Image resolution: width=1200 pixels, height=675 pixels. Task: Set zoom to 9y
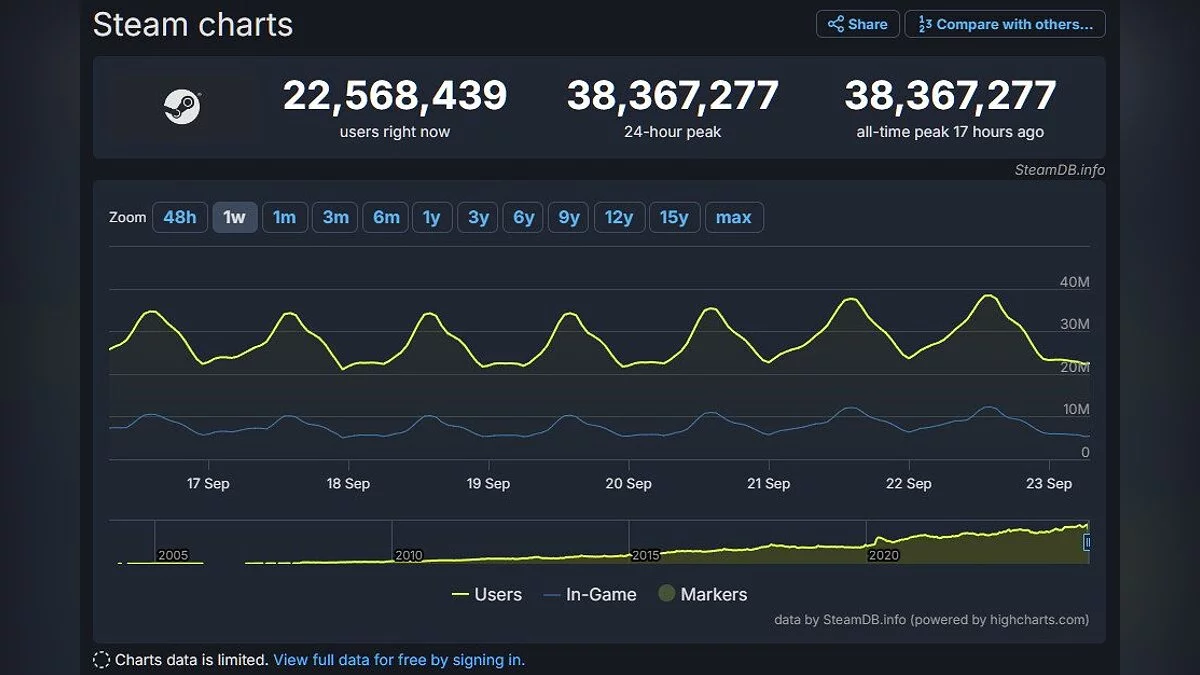click(569, 217)
